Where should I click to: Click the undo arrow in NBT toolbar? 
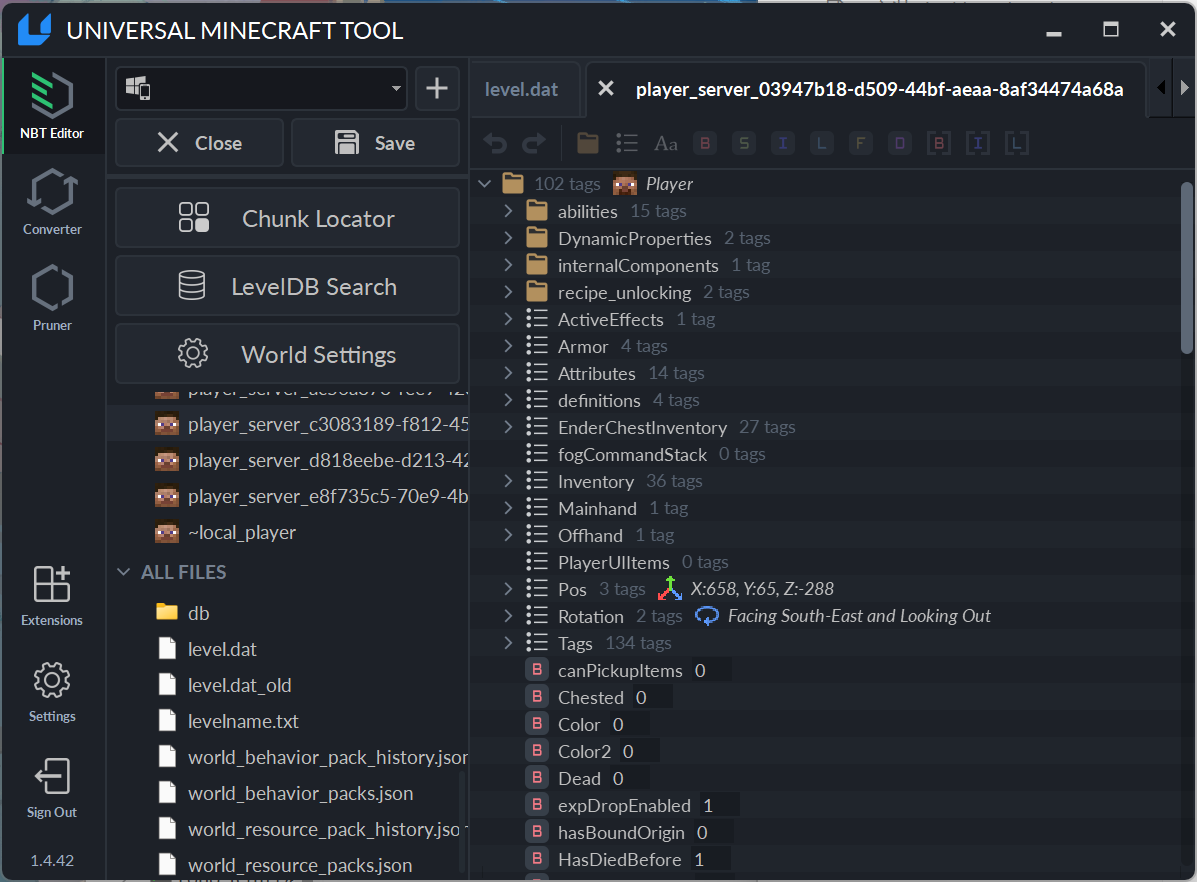tap(495, 143)
